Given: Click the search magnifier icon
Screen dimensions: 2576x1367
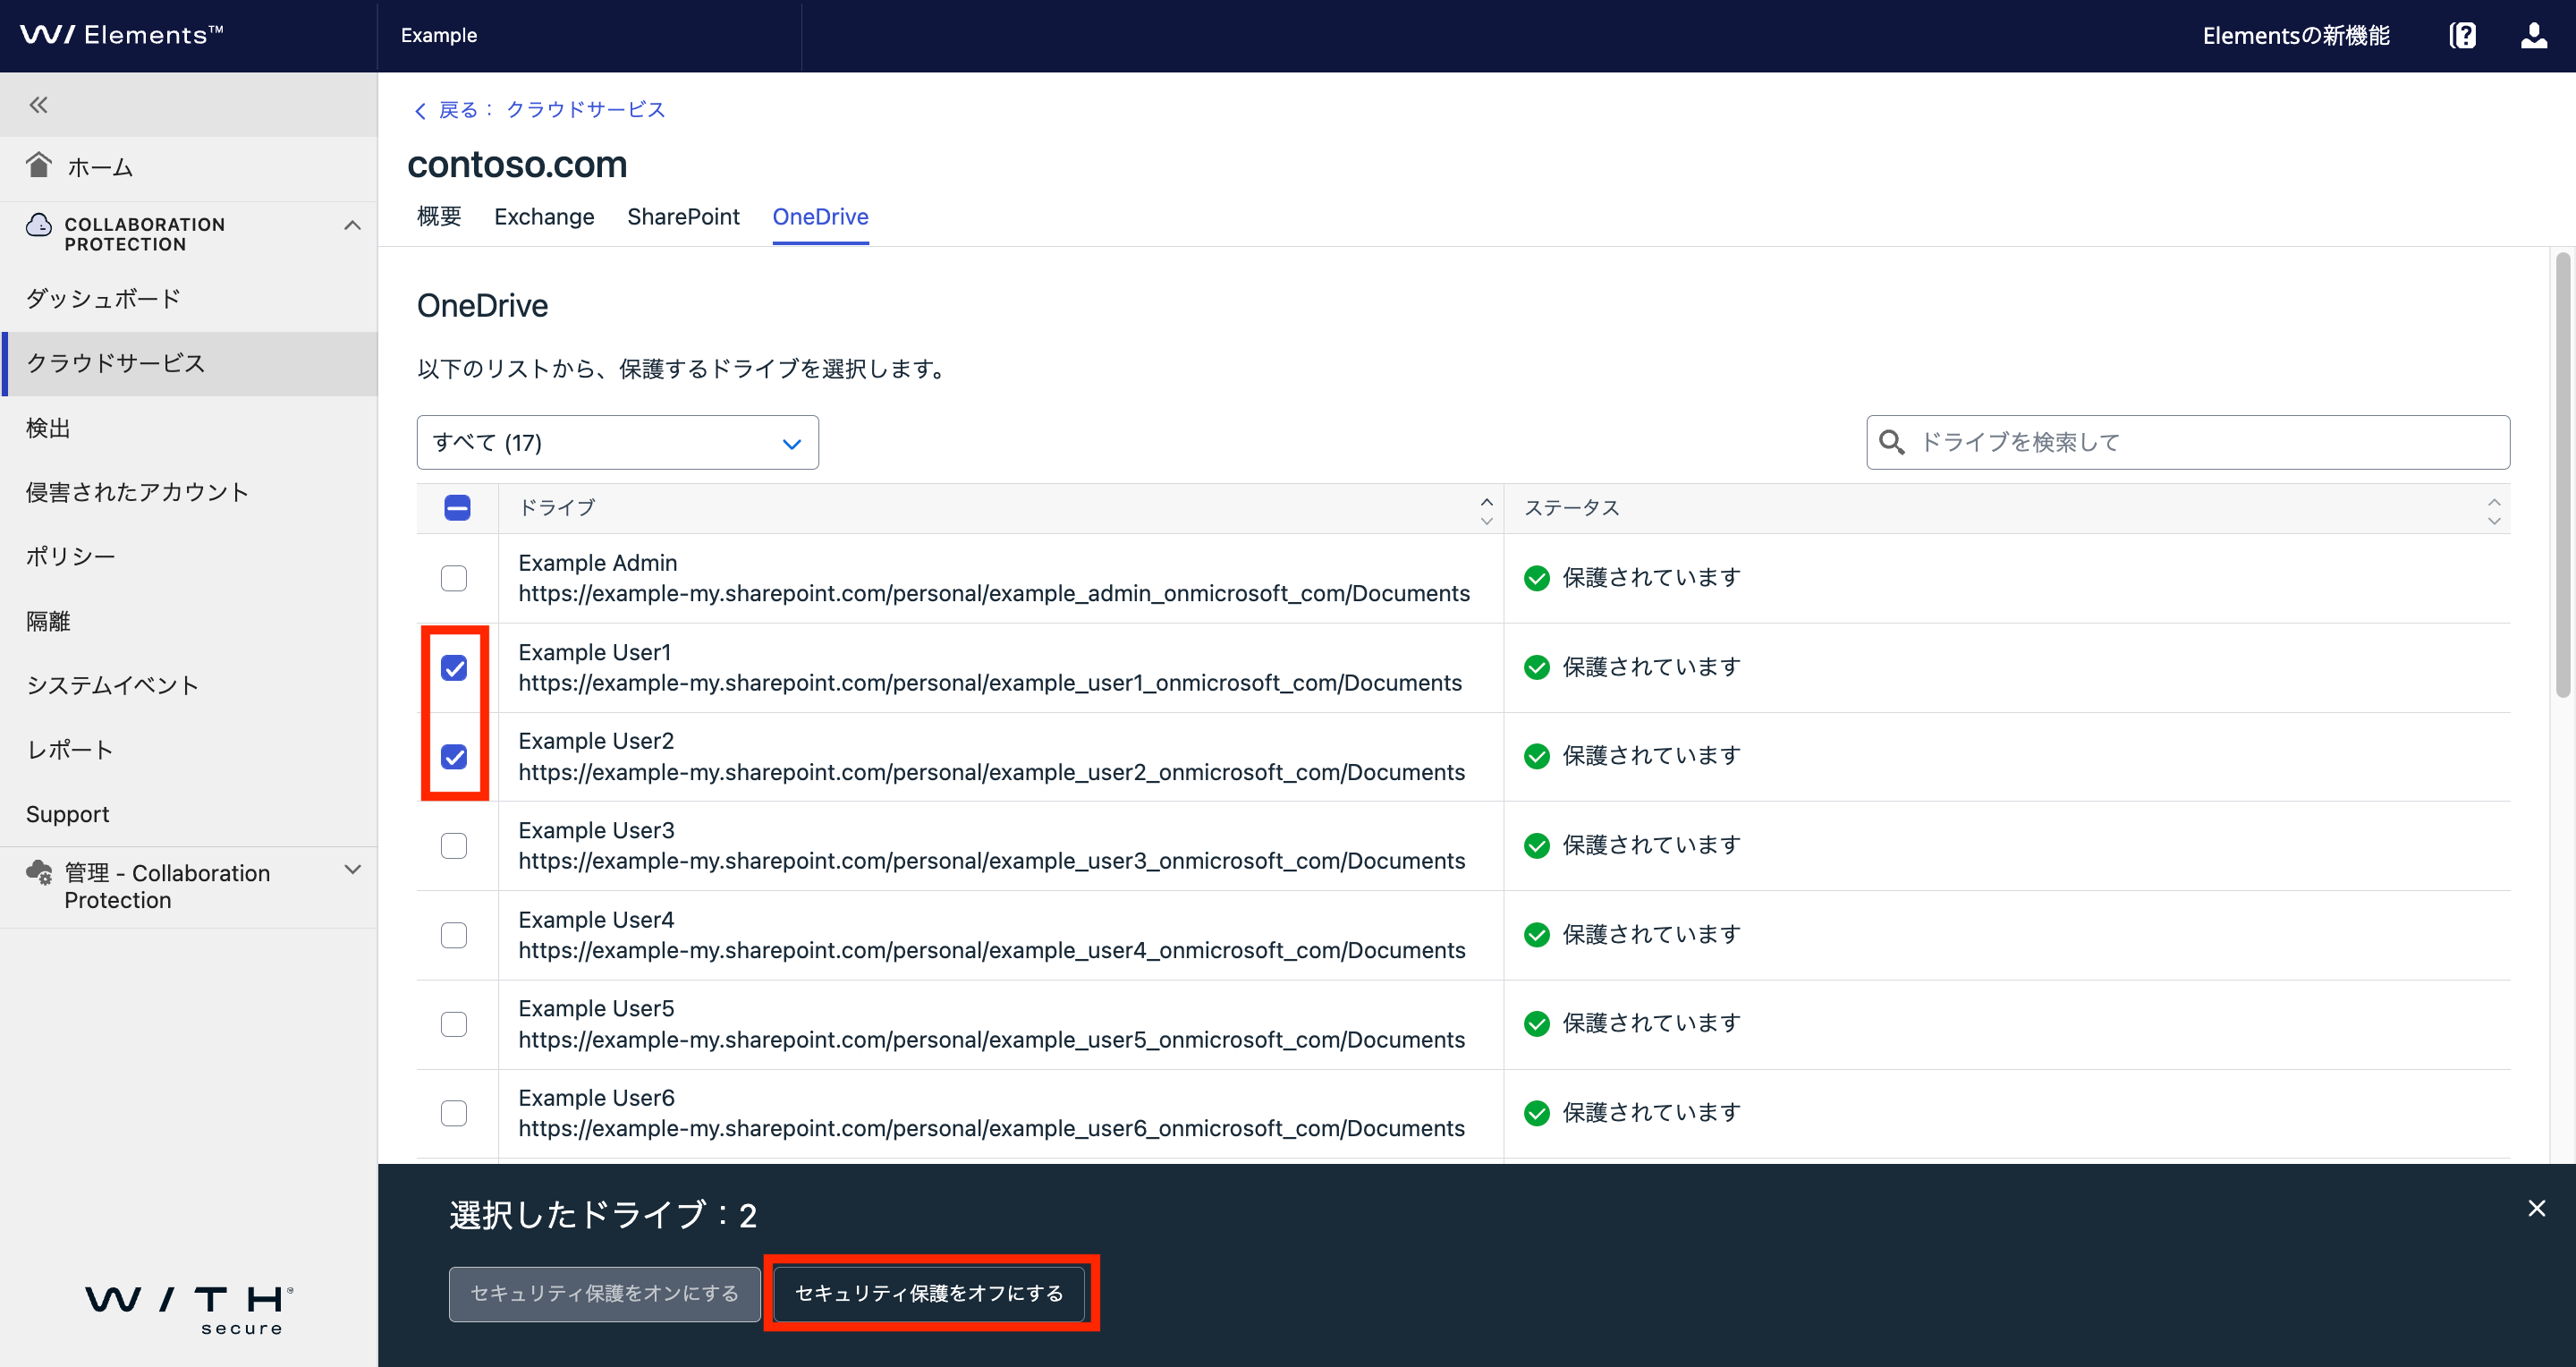Looking at the screenshot, I should 1891,442.
